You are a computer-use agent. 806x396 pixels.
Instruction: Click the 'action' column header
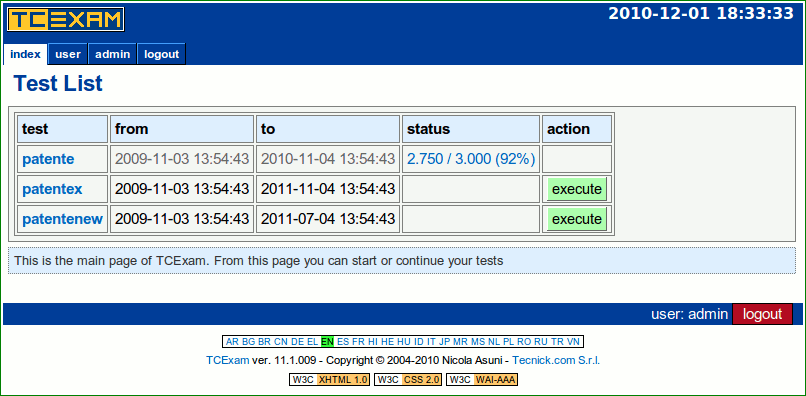577,129
